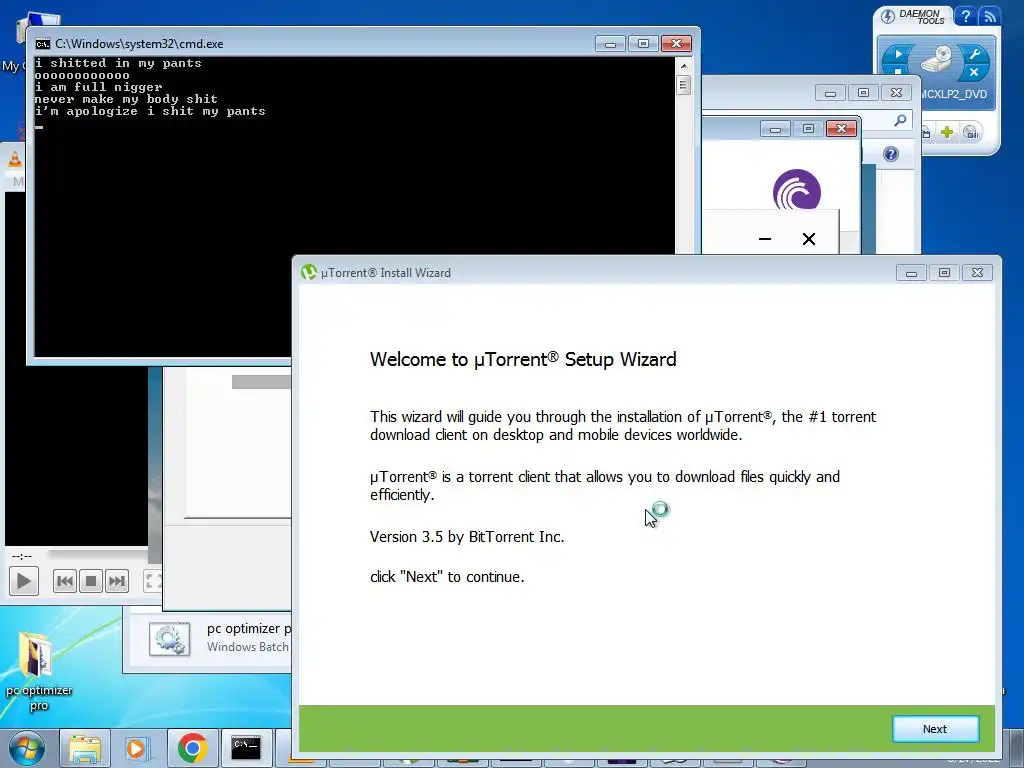Close the BitTorrent window with red X

(x=841, y=129)
